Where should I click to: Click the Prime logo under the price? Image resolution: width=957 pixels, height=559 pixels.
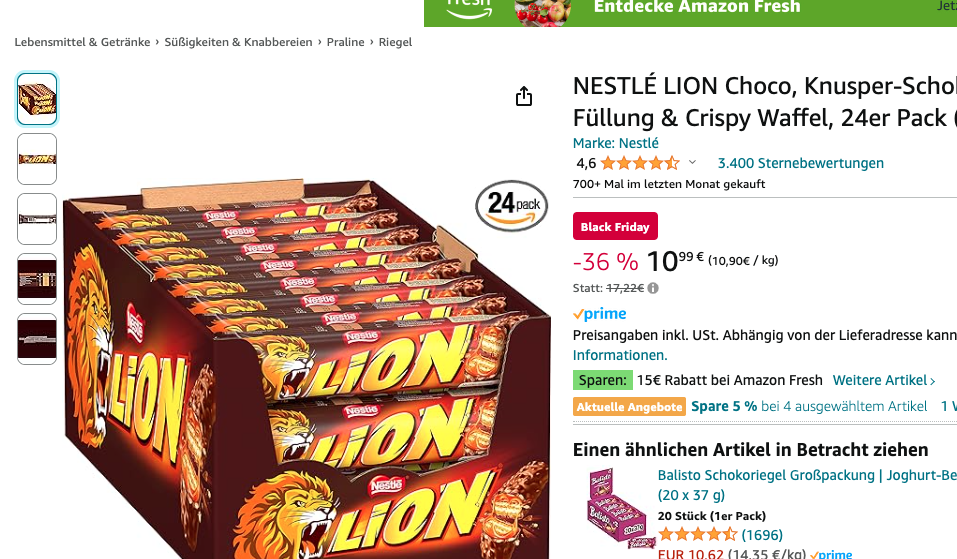tap(600, 314)
